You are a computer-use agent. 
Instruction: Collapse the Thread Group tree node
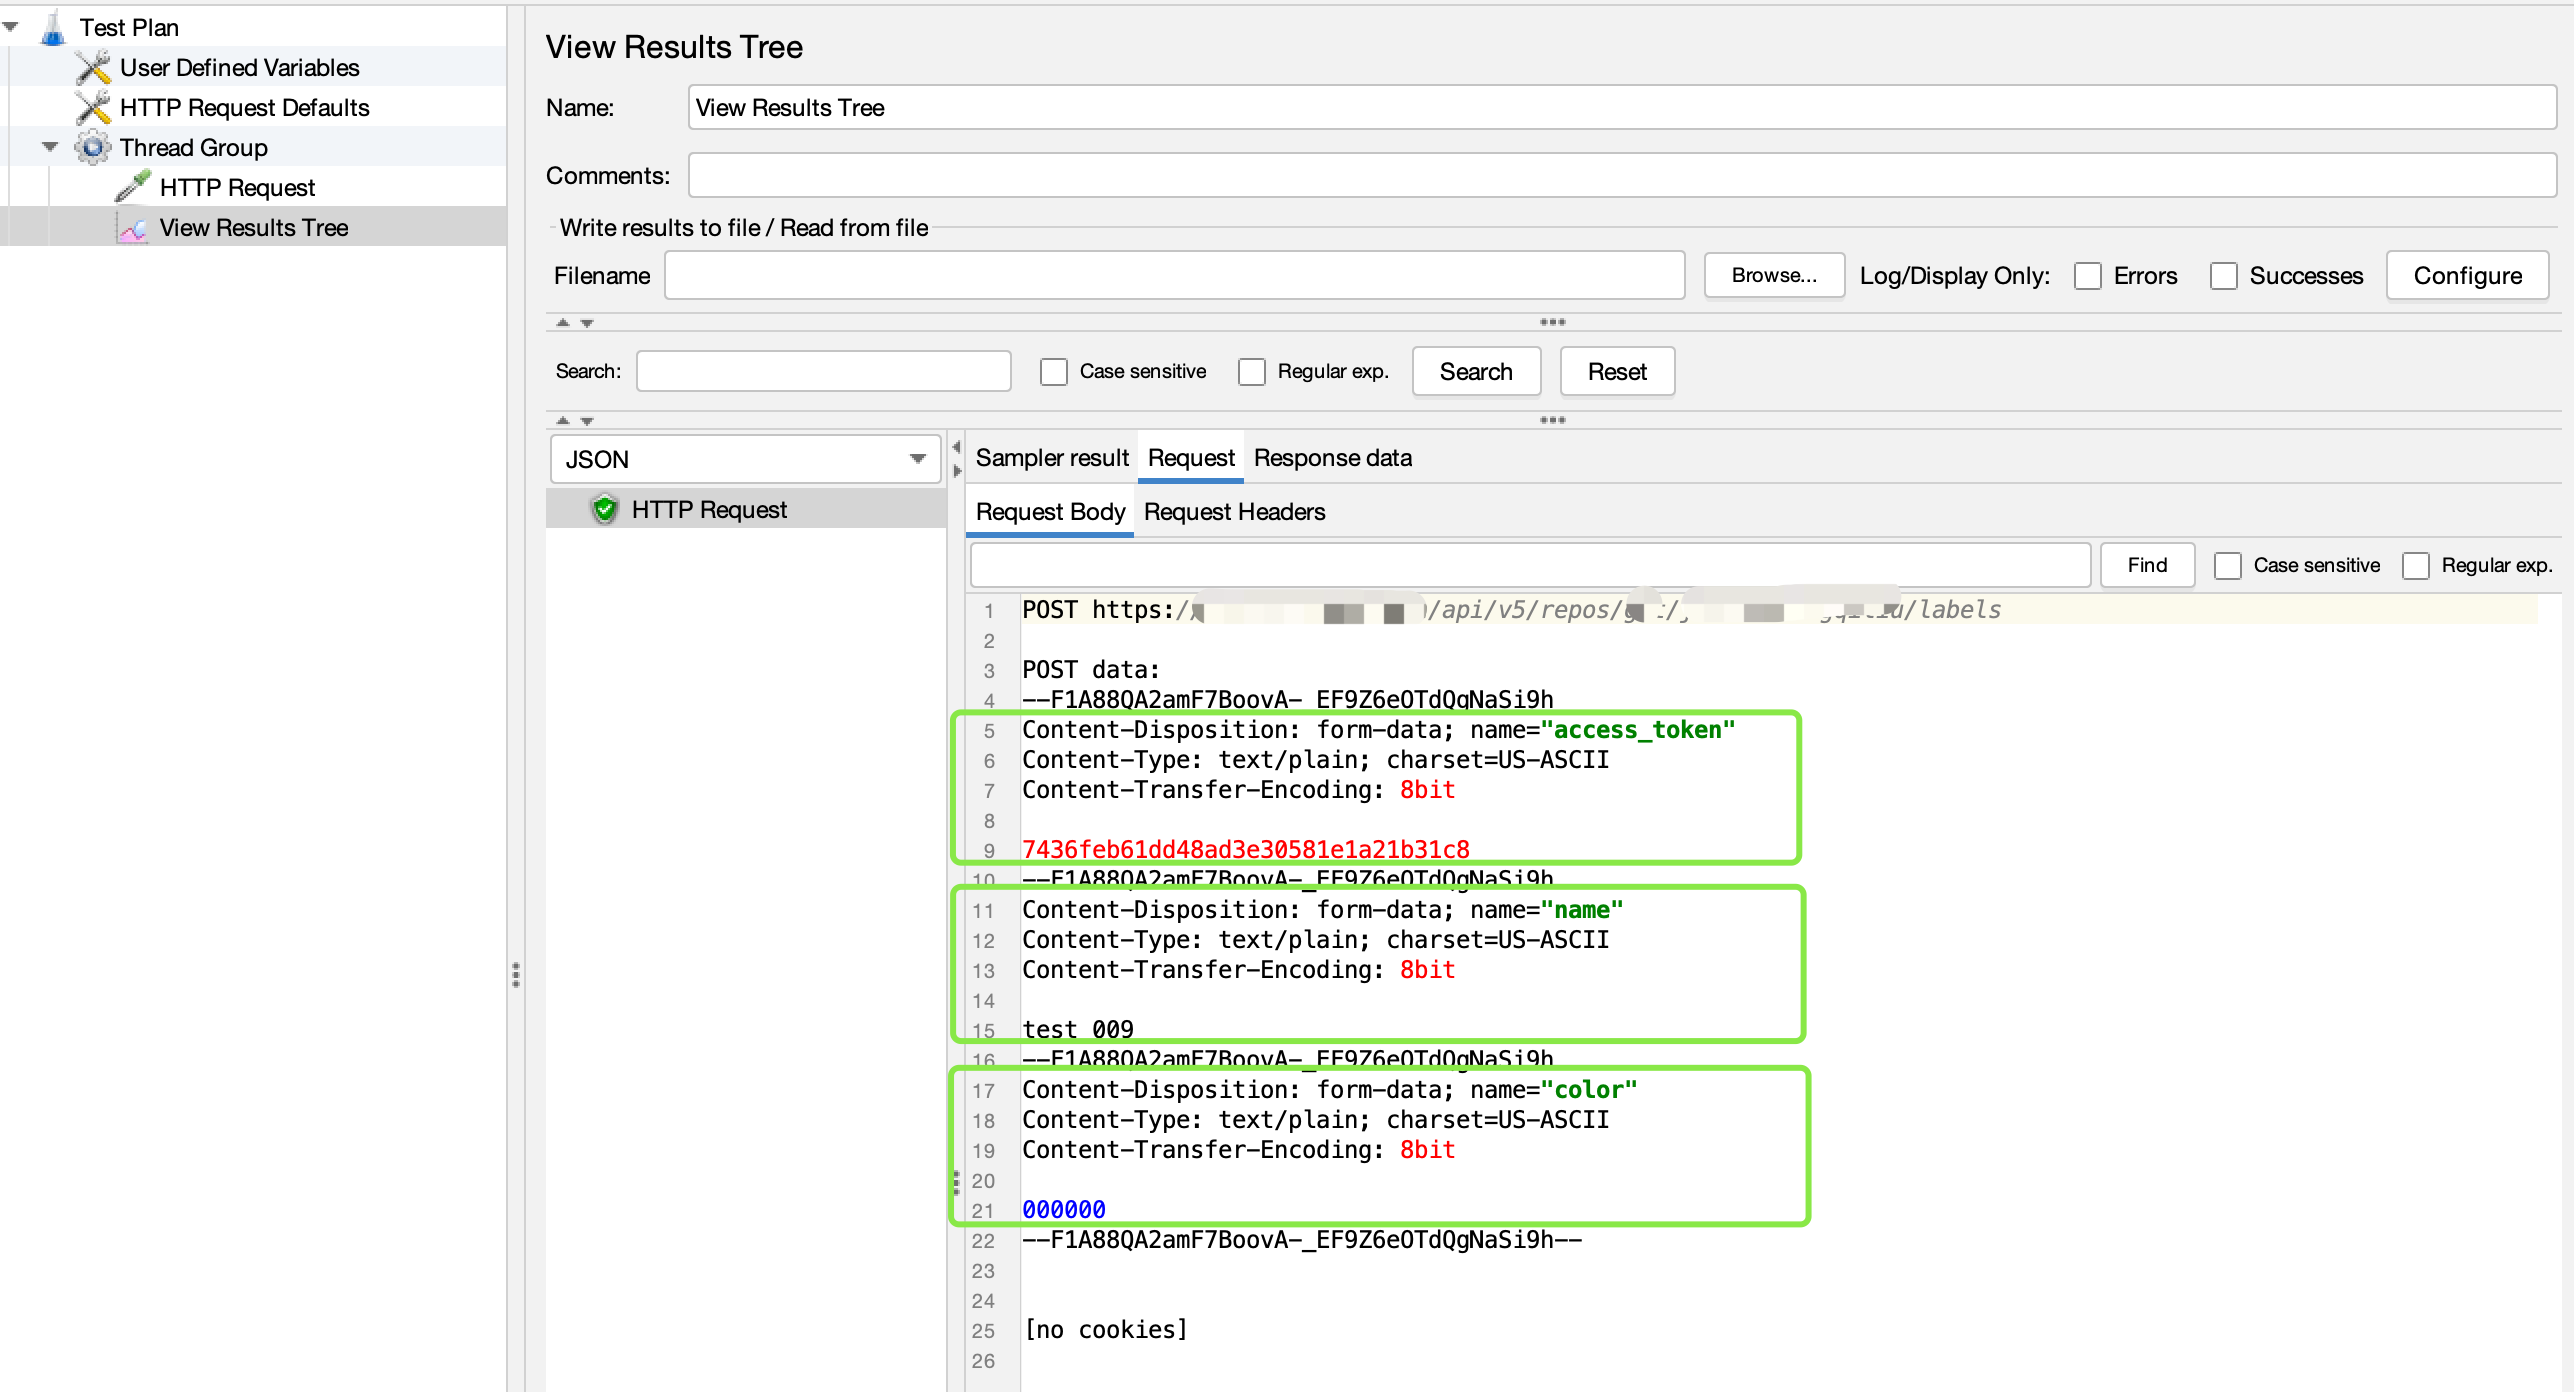pos(50,147)
